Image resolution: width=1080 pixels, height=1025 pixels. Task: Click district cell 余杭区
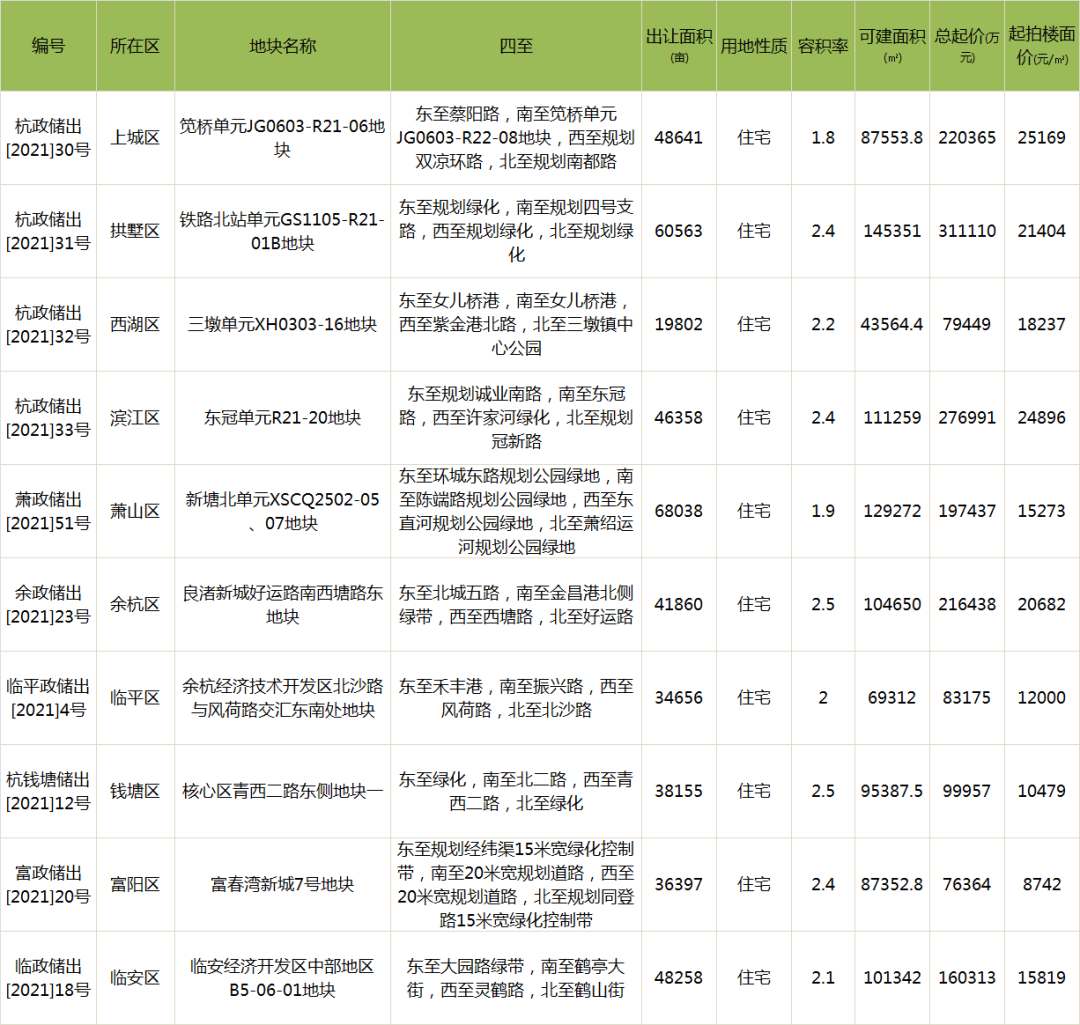click(135, 604)
